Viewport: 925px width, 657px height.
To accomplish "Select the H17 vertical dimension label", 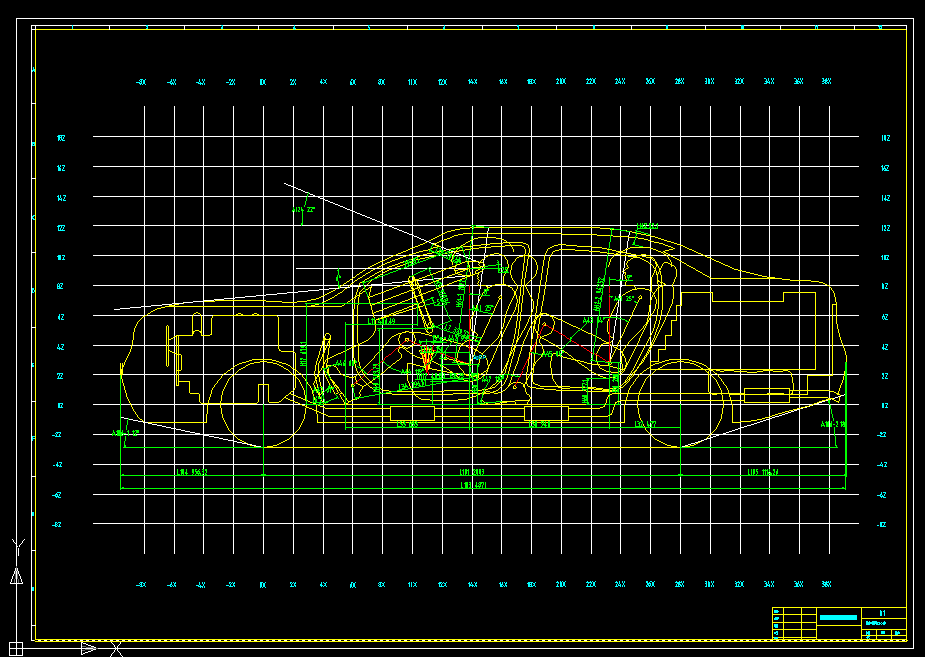I will pos(303,354).
